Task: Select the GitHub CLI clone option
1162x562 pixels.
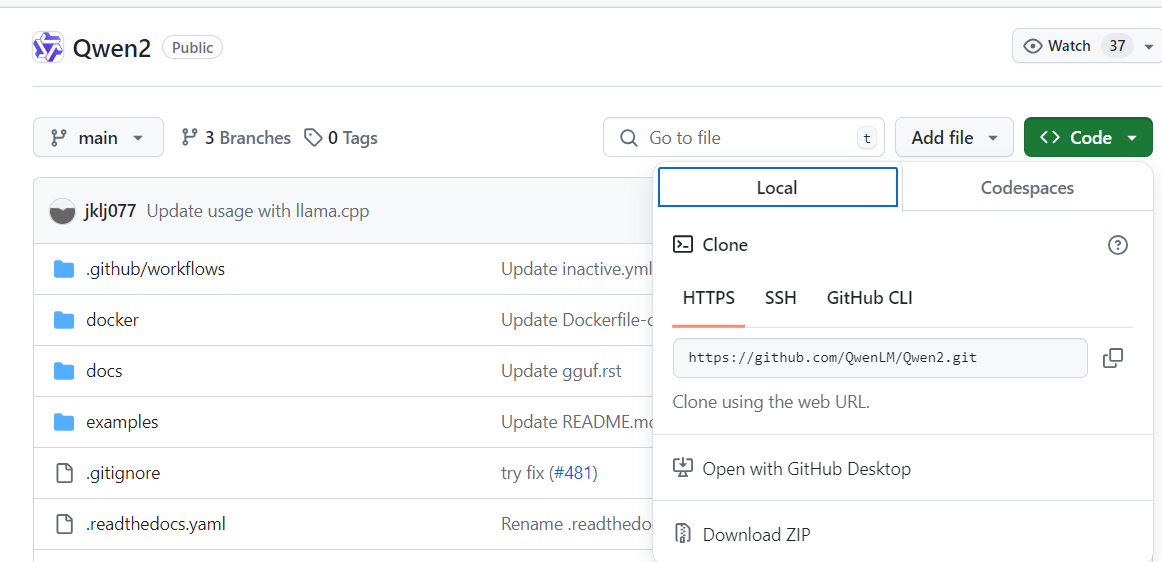Action: (x=869, y=298)
